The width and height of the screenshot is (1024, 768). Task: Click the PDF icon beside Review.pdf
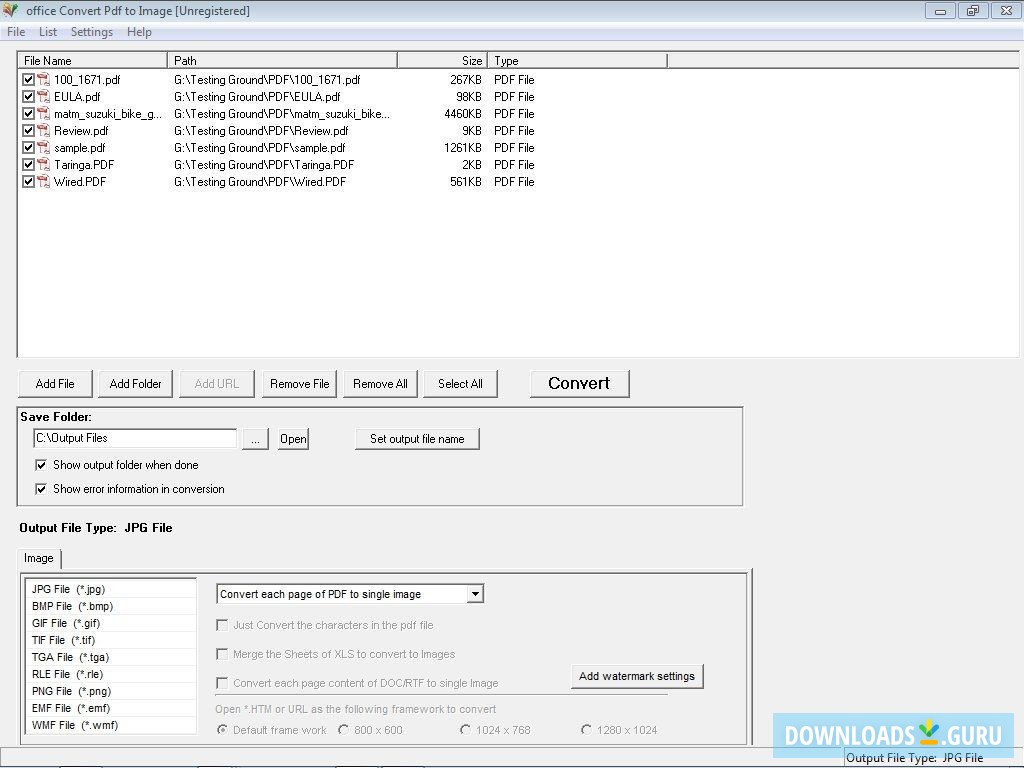coord(43,131)
